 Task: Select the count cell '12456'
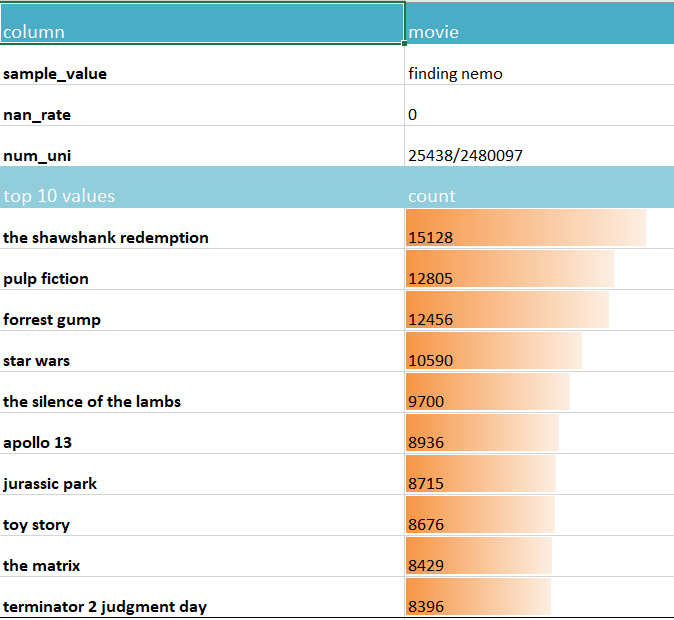tap(539, 310)
